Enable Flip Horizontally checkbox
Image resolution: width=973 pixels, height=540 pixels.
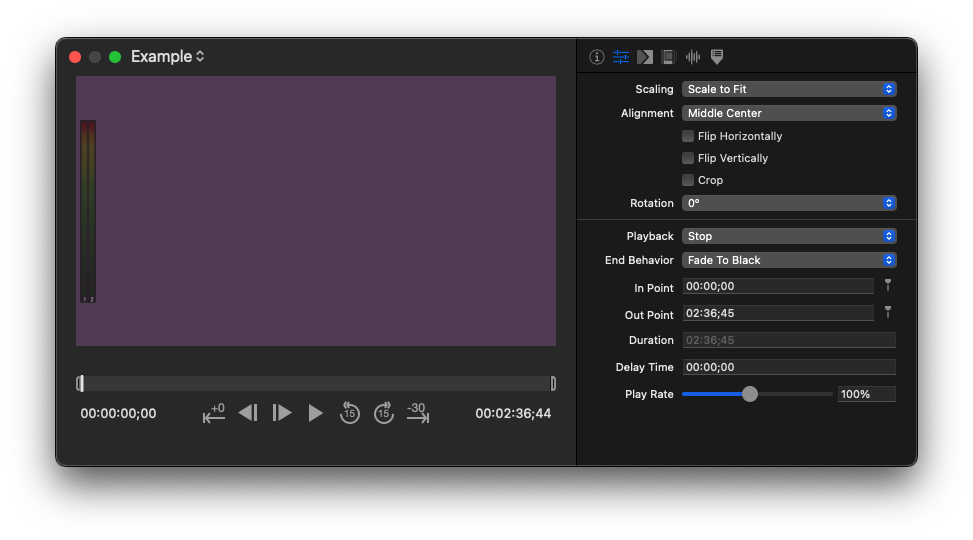(688, 136)
